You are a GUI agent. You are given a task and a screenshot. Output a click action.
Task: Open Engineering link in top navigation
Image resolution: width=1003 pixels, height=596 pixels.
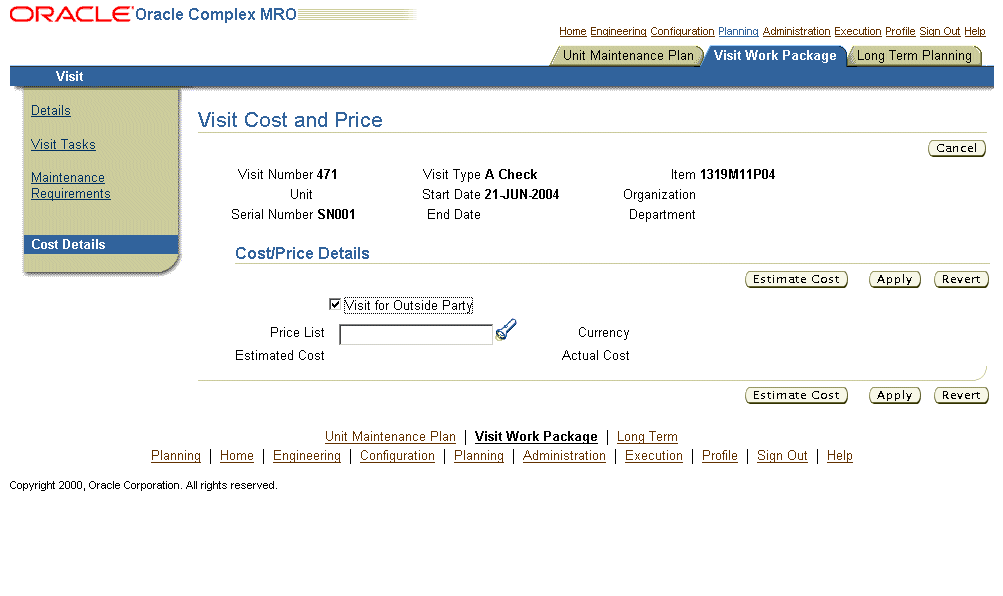click(618, 31)
